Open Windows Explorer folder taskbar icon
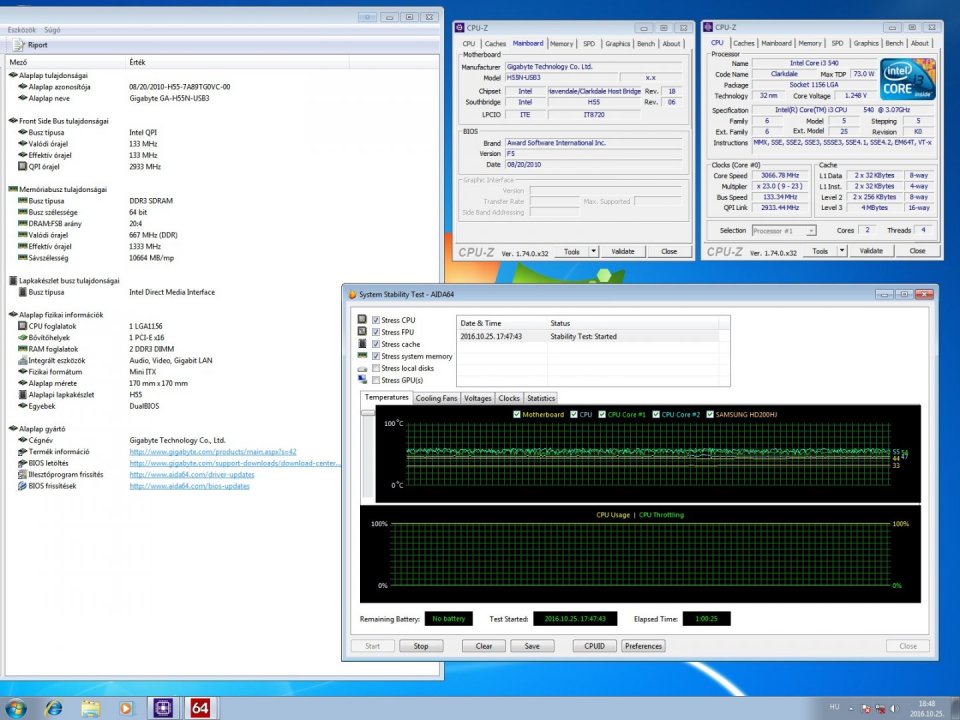The image size is (960, 720). coord(90,708)
